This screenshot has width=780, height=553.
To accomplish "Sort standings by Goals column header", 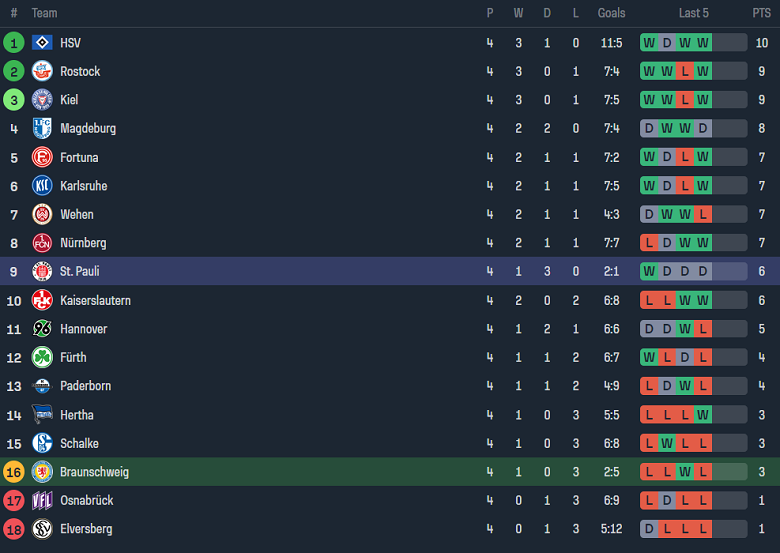I will click(611, 13).
